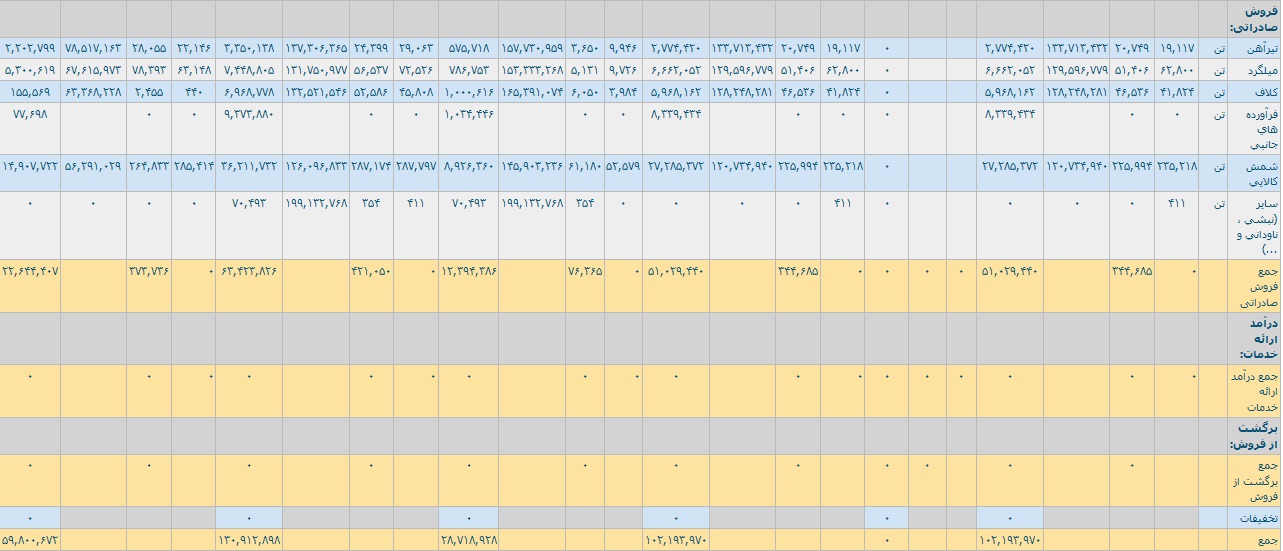
Task: Click the ۱۳۱,۷۵۰,۹۷۷ cell
Action: (317, 70)
